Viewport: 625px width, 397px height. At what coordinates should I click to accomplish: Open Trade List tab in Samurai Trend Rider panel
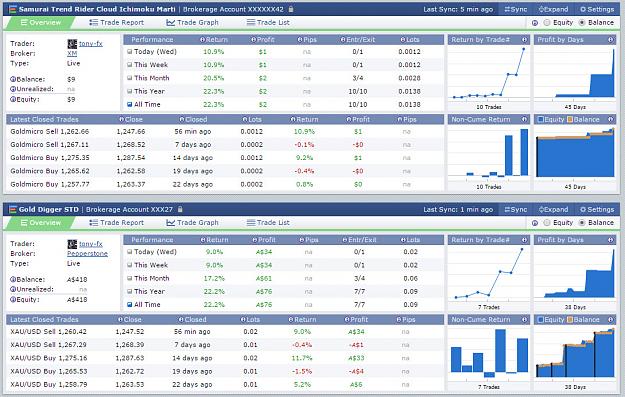268,23
